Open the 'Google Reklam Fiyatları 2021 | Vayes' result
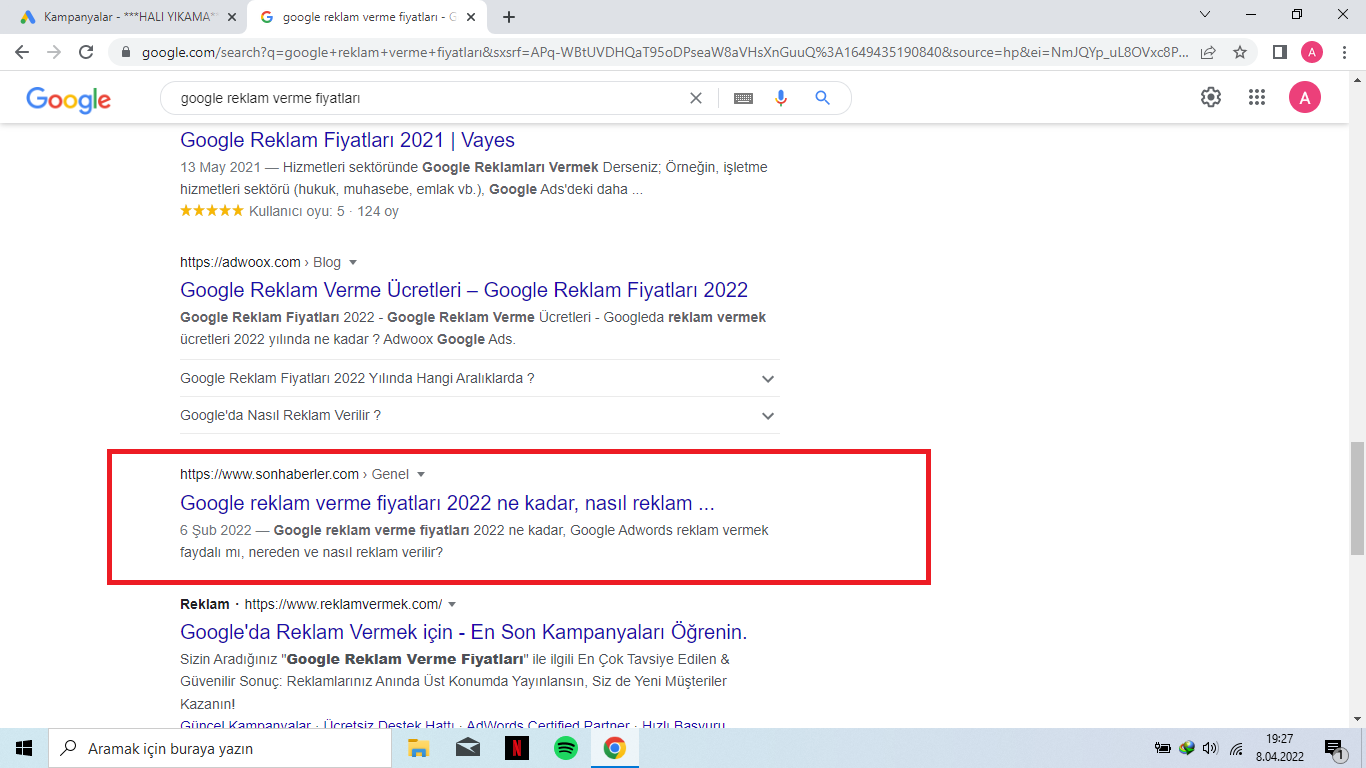The image size is (1366, 768). [347, 140]
